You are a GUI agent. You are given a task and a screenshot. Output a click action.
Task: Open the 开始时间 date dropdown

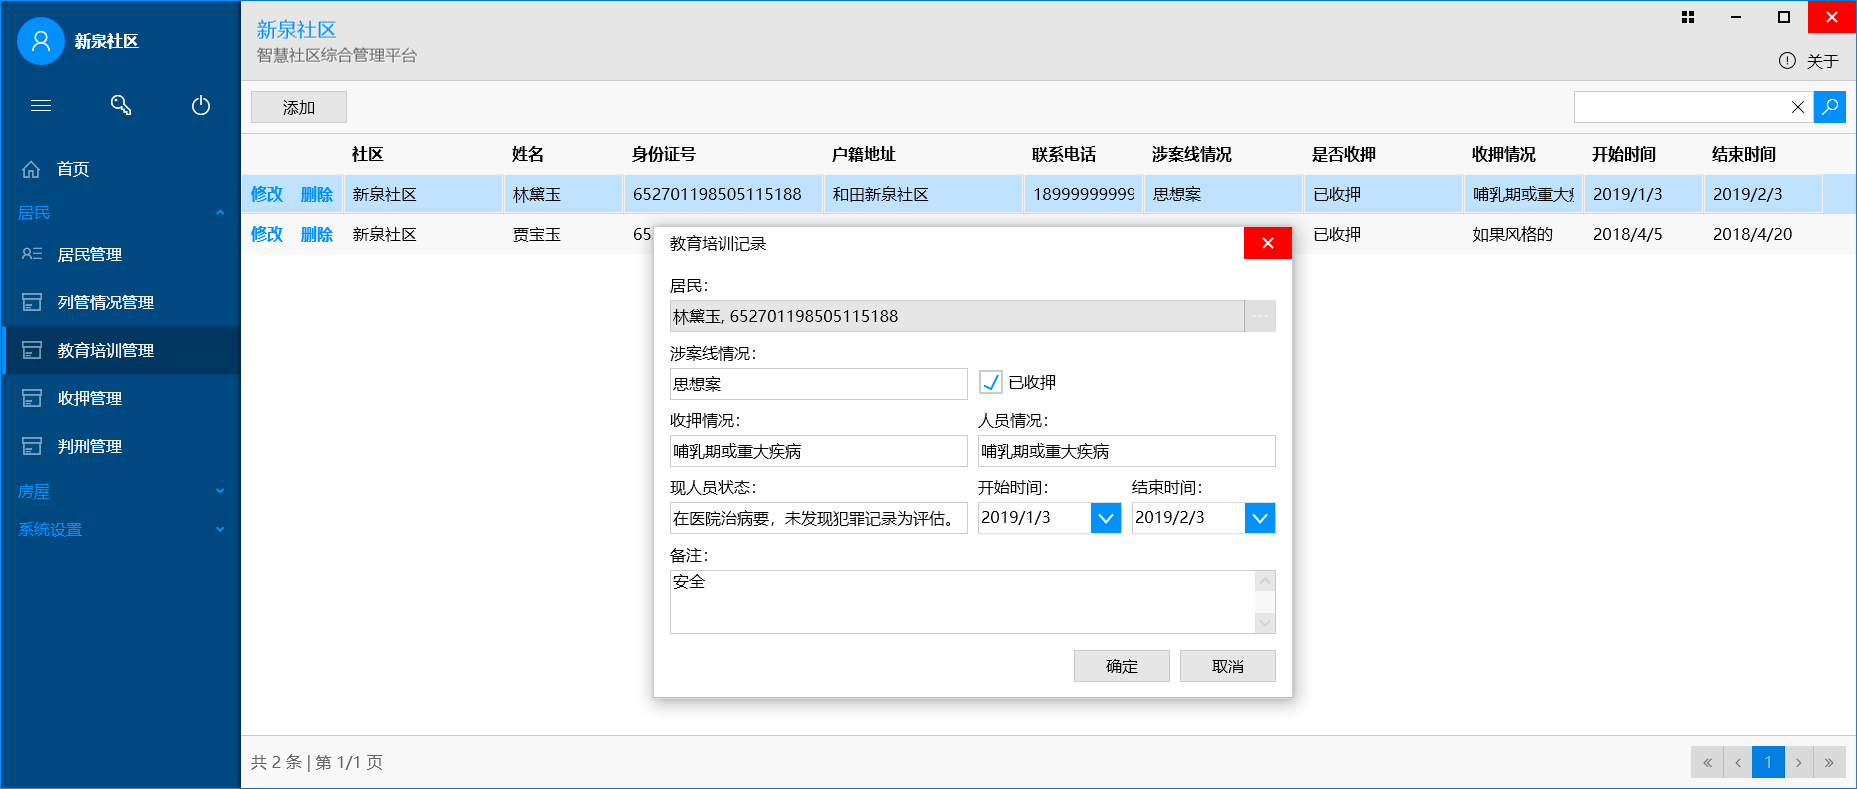click(x=1105, y=518)
